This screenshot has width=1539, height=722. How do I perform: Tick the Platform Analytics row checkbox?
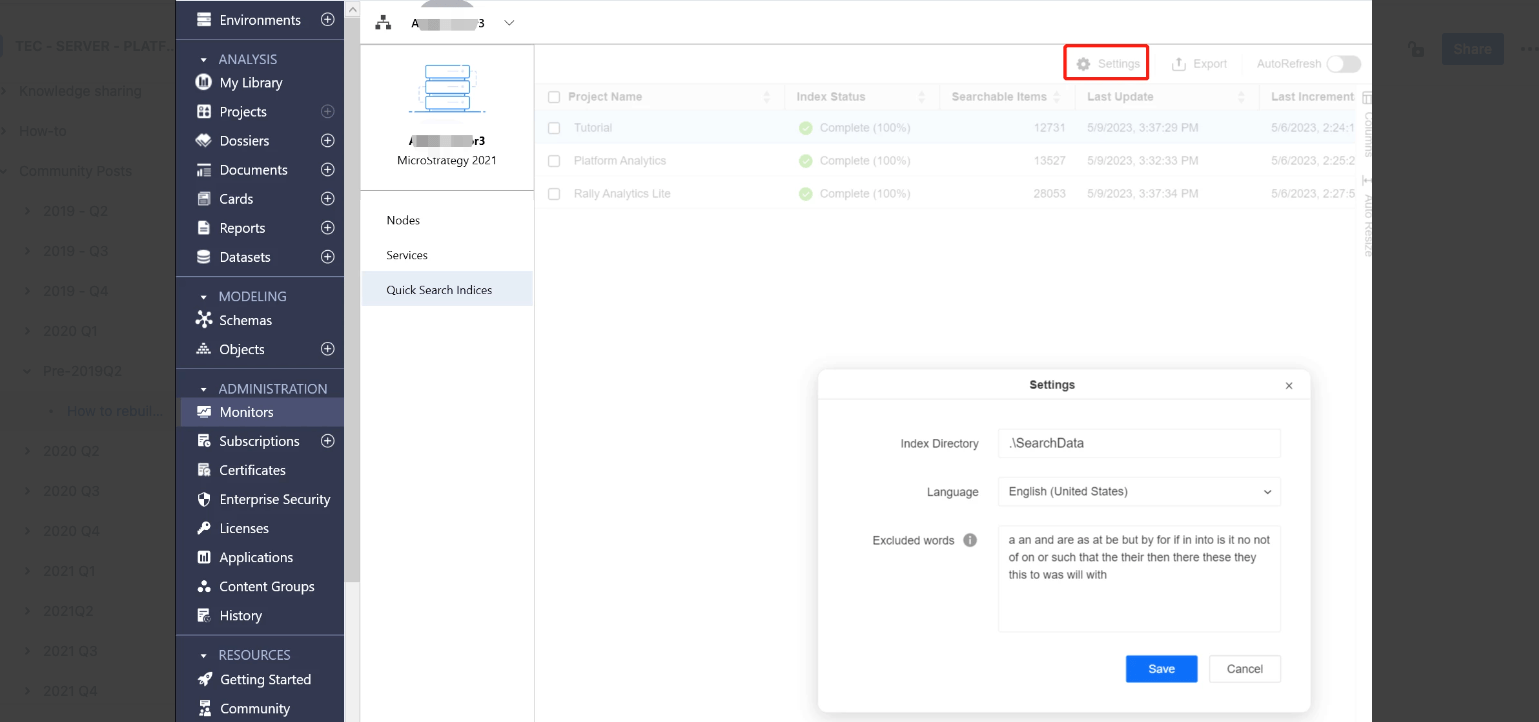(x=554, y=161)
